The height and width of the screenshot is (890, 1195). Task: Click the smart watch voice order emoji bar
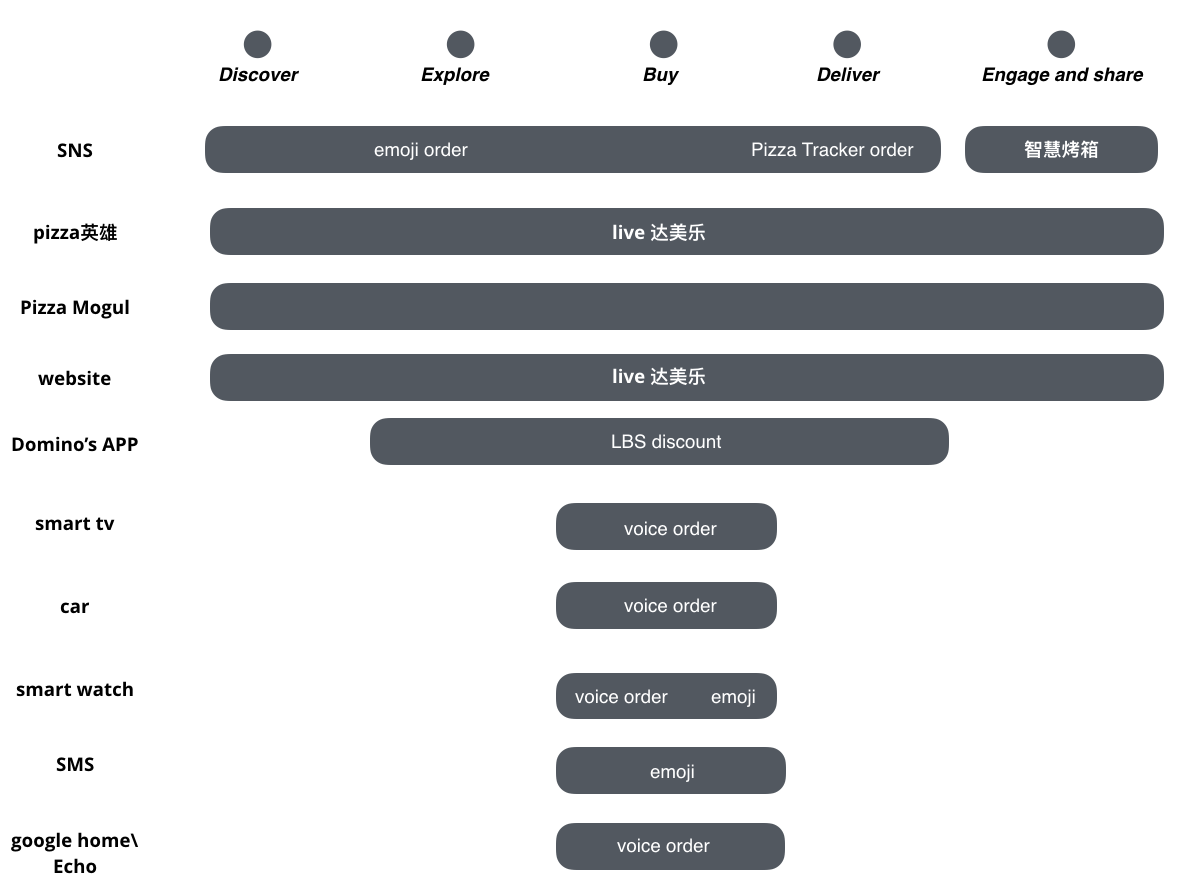tap(666, 696)
